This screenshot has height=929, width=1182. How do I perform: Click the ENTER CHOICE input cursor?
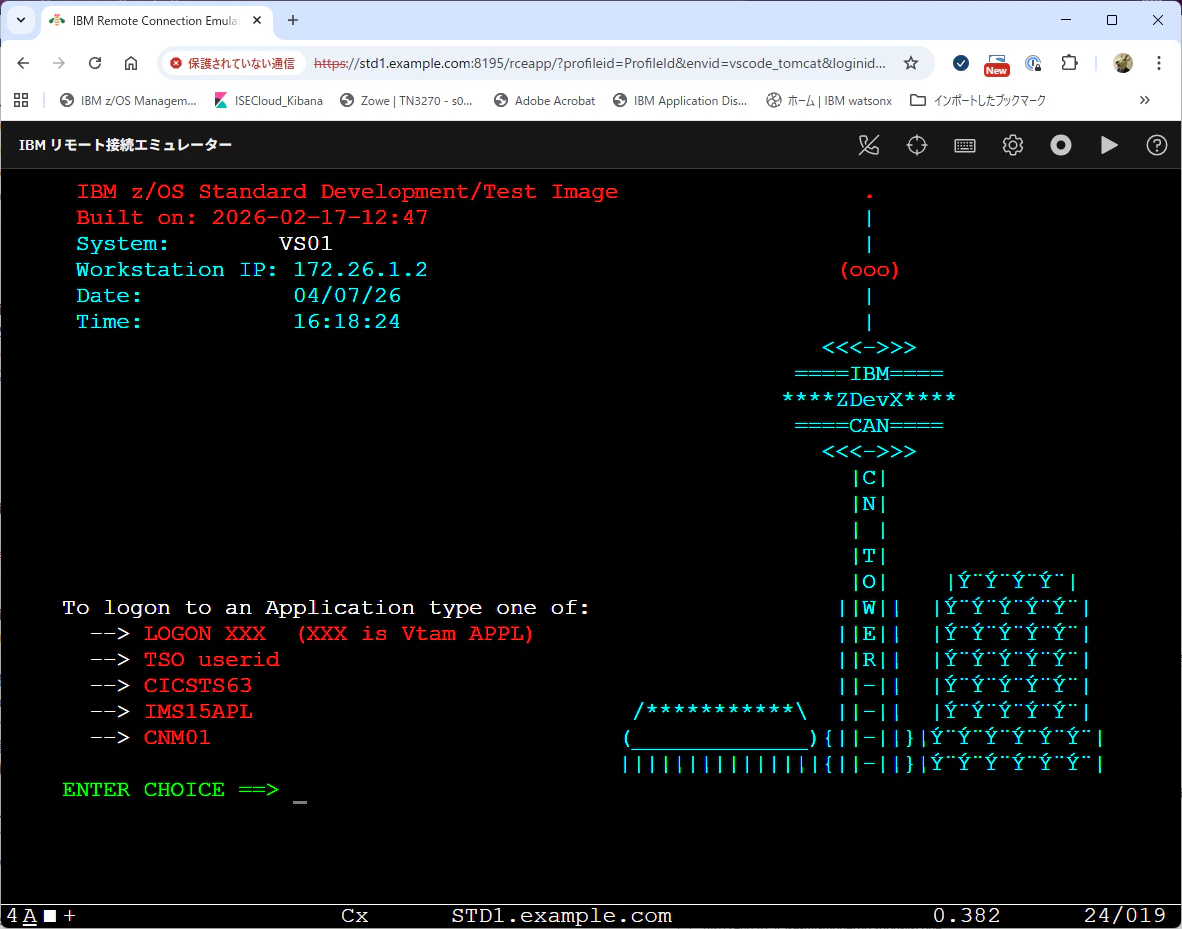[x=300, y=790]
